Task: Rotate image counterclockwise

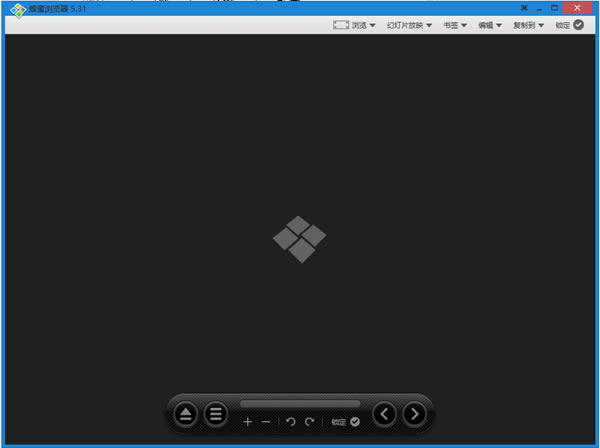Action: point(291,422)
